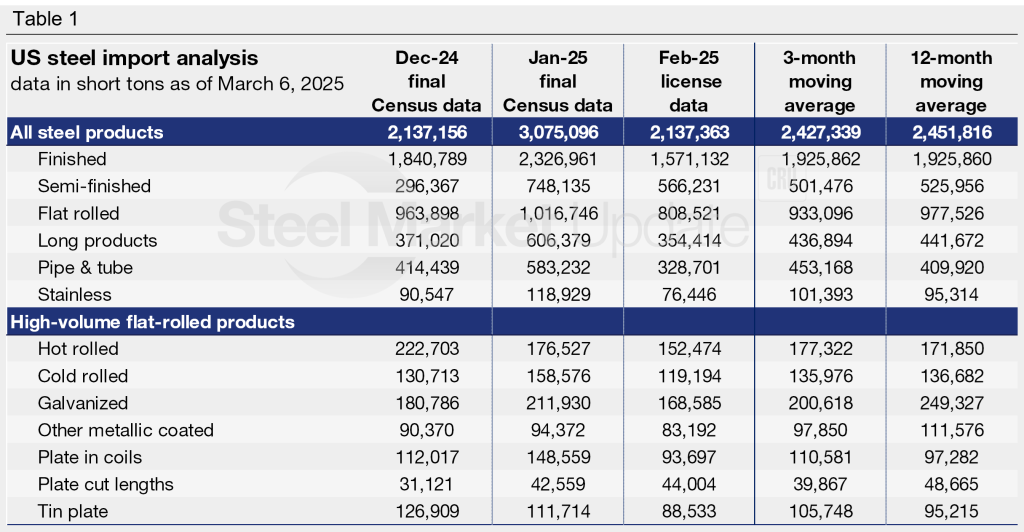Click the All steel products Jan-25 value 3,075,096
The image size is (1024, 532).
pos(558,132)
